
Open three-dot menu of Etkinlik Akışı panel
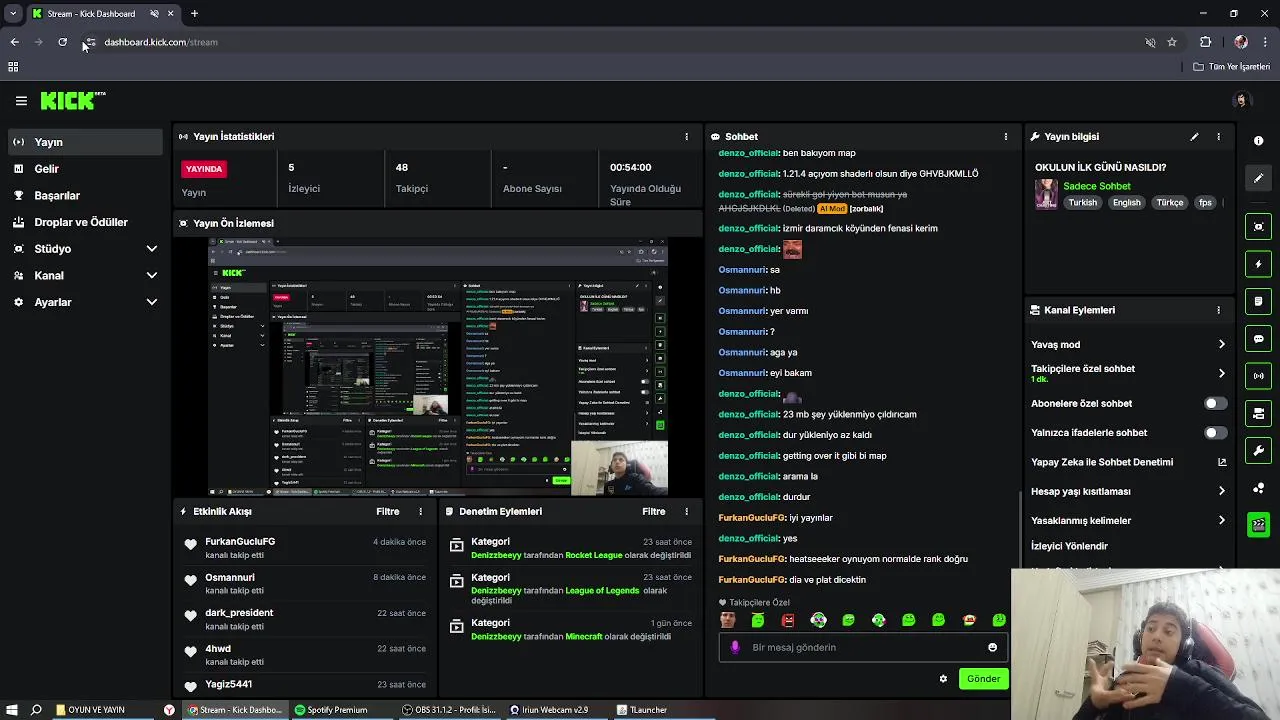(x=420, y=511)
